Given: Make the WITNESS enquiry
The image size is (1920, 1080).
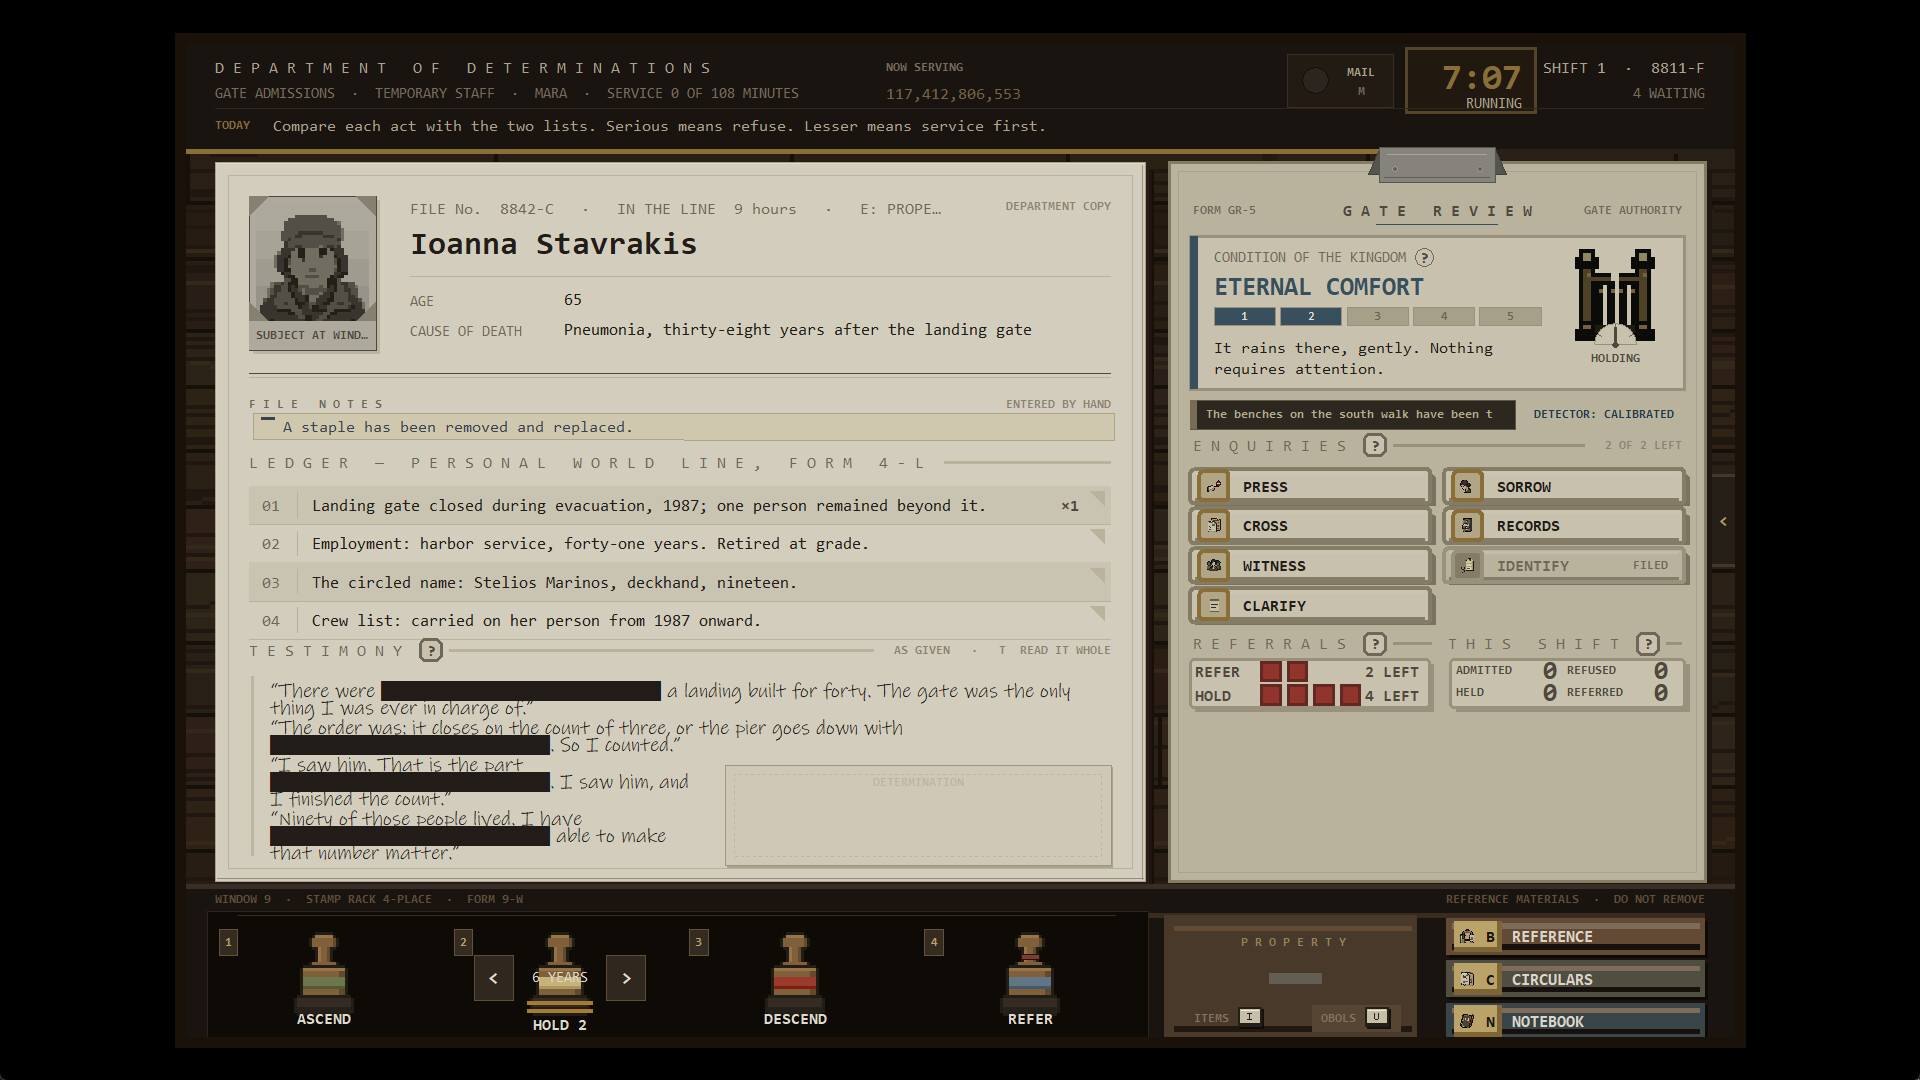Looking at the screenshot, I should tap(1311, 566).
